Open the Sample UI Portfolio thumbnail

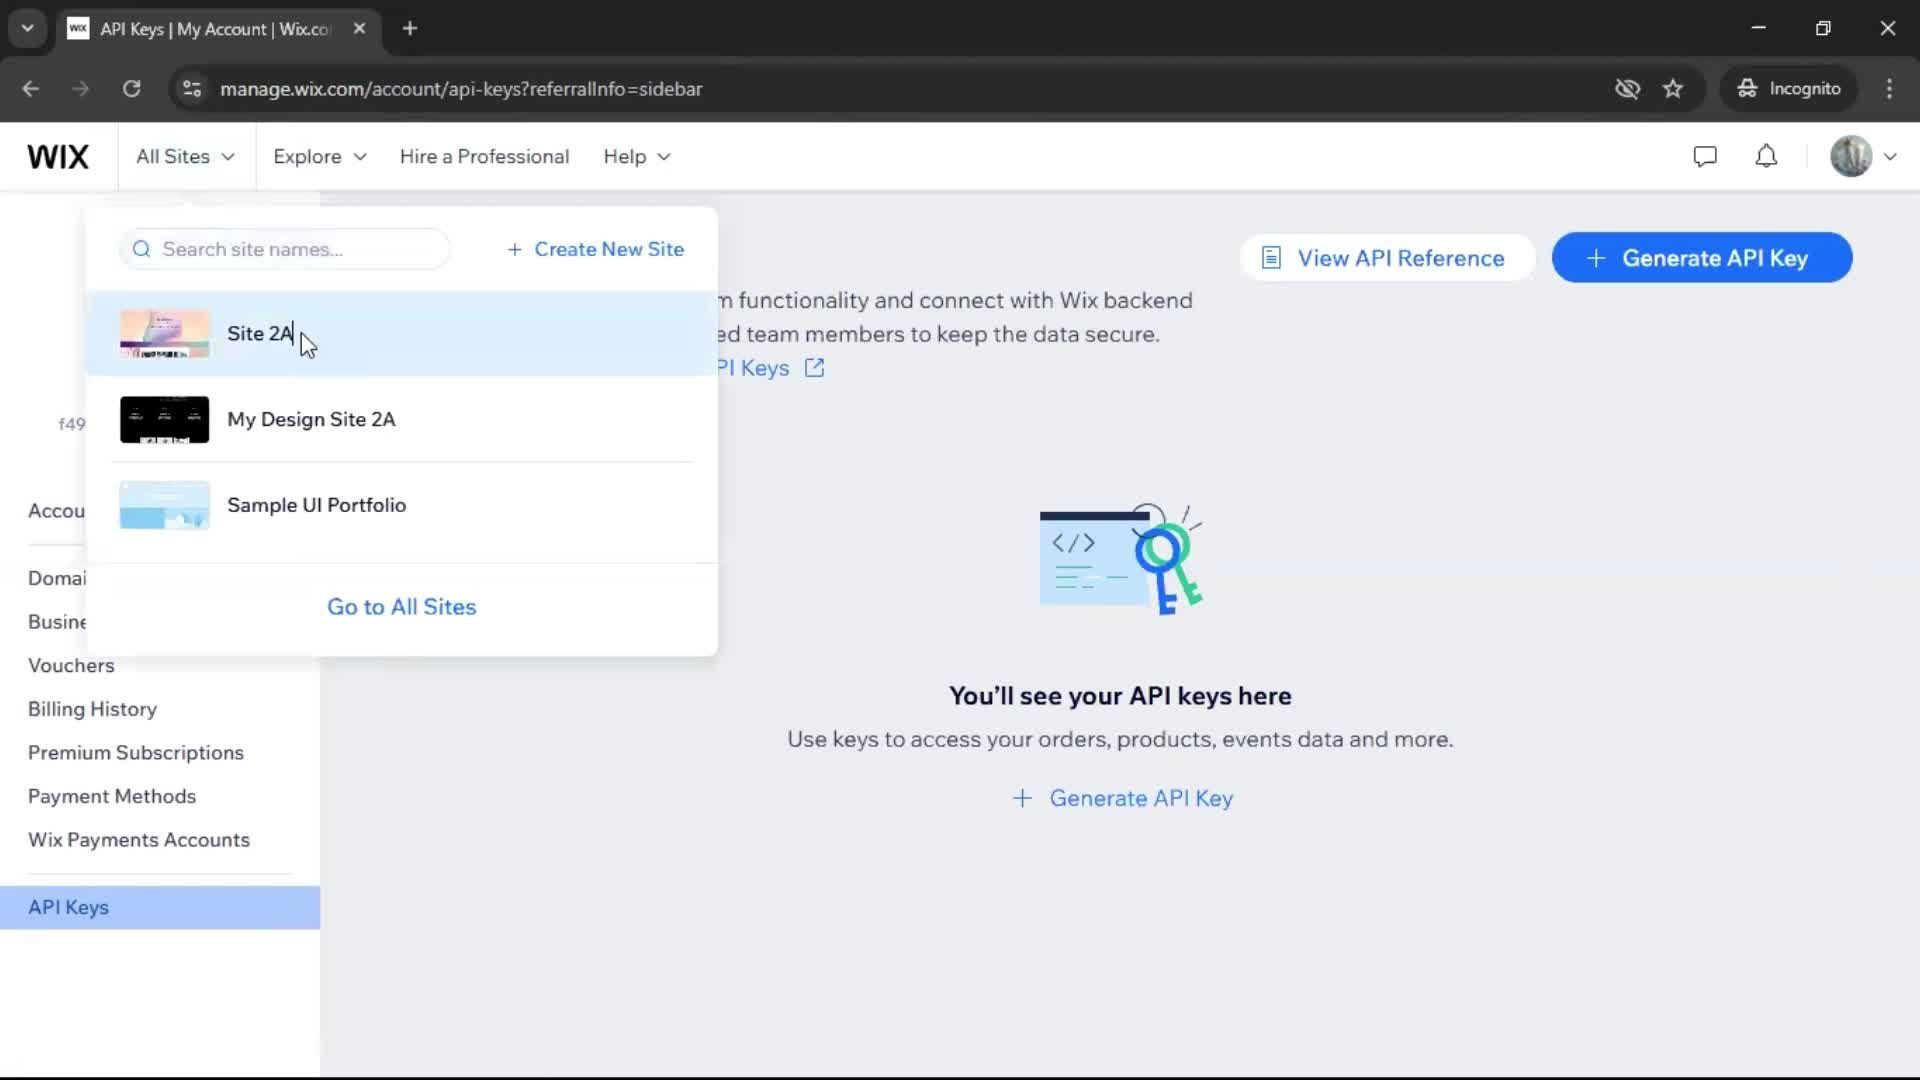point(165,506)
